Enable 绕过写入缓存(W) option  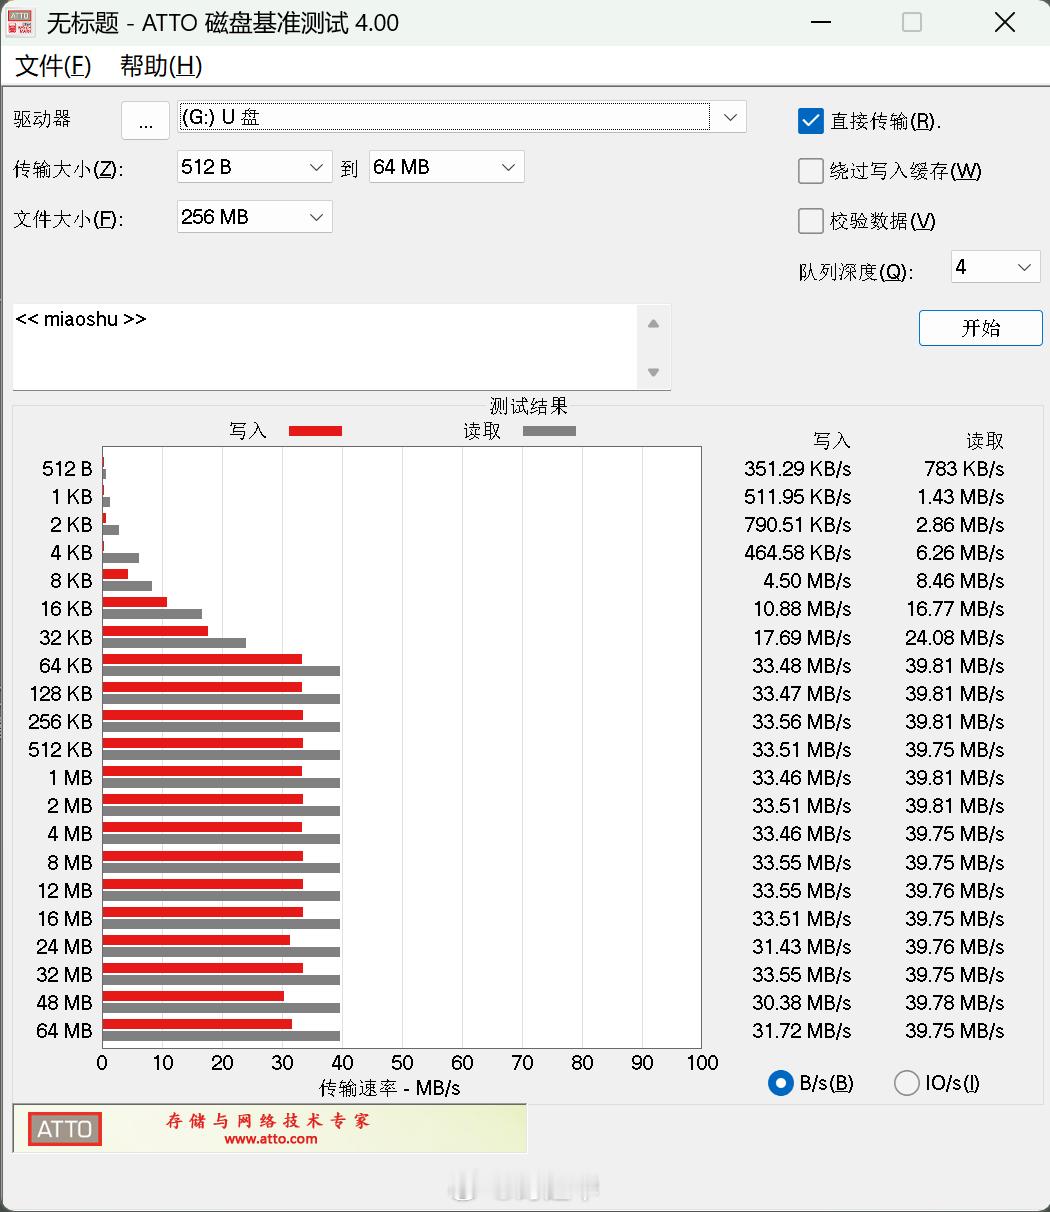[810, 171]
